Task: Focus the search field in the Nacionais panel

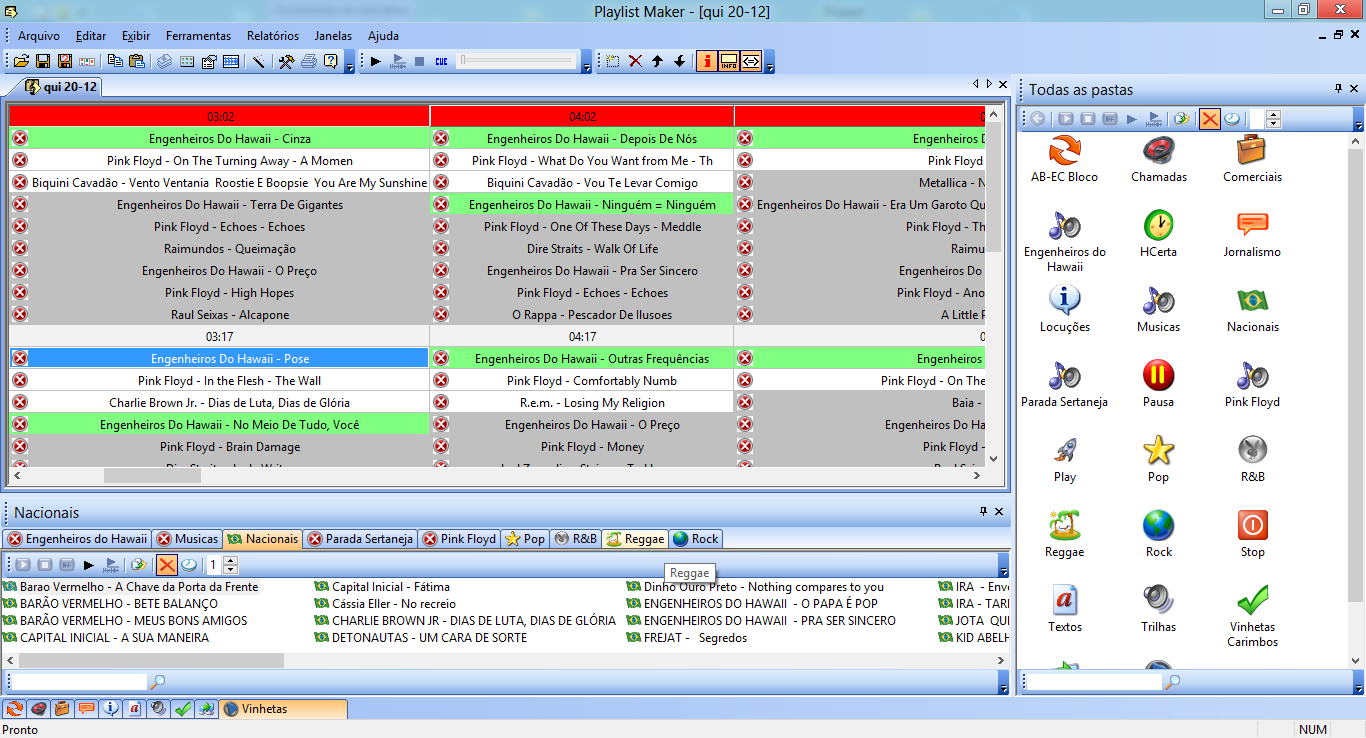Action: 78,682
